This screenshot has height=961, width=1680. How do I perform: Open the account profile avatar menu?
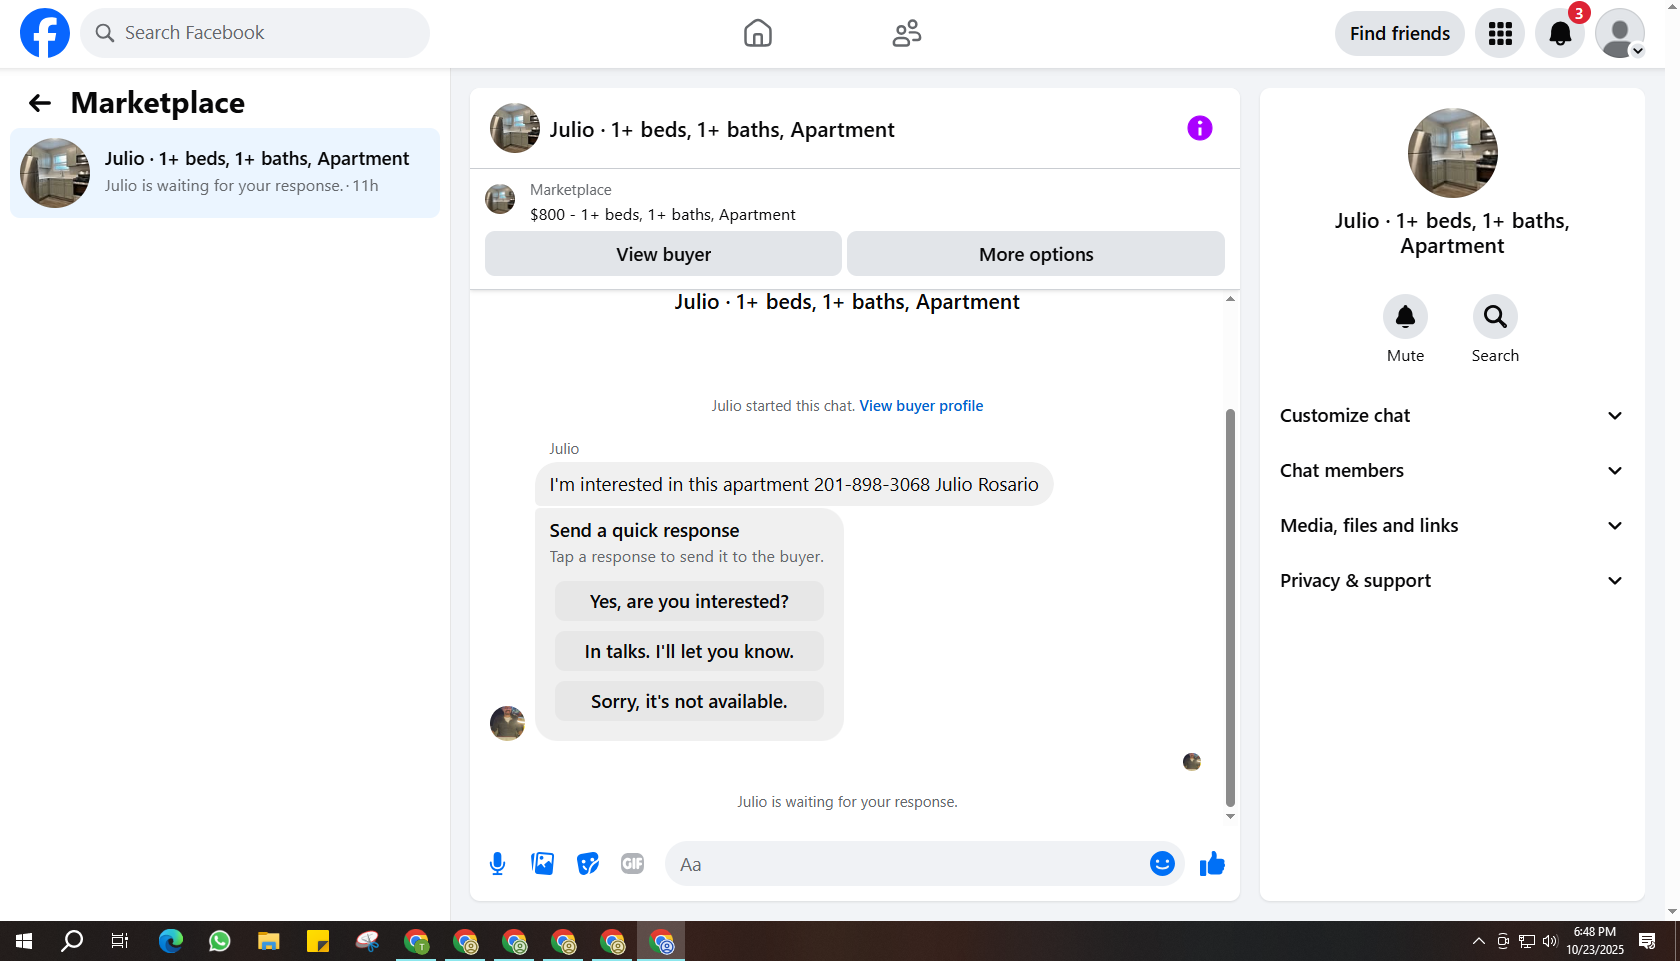pos(1620,33)
